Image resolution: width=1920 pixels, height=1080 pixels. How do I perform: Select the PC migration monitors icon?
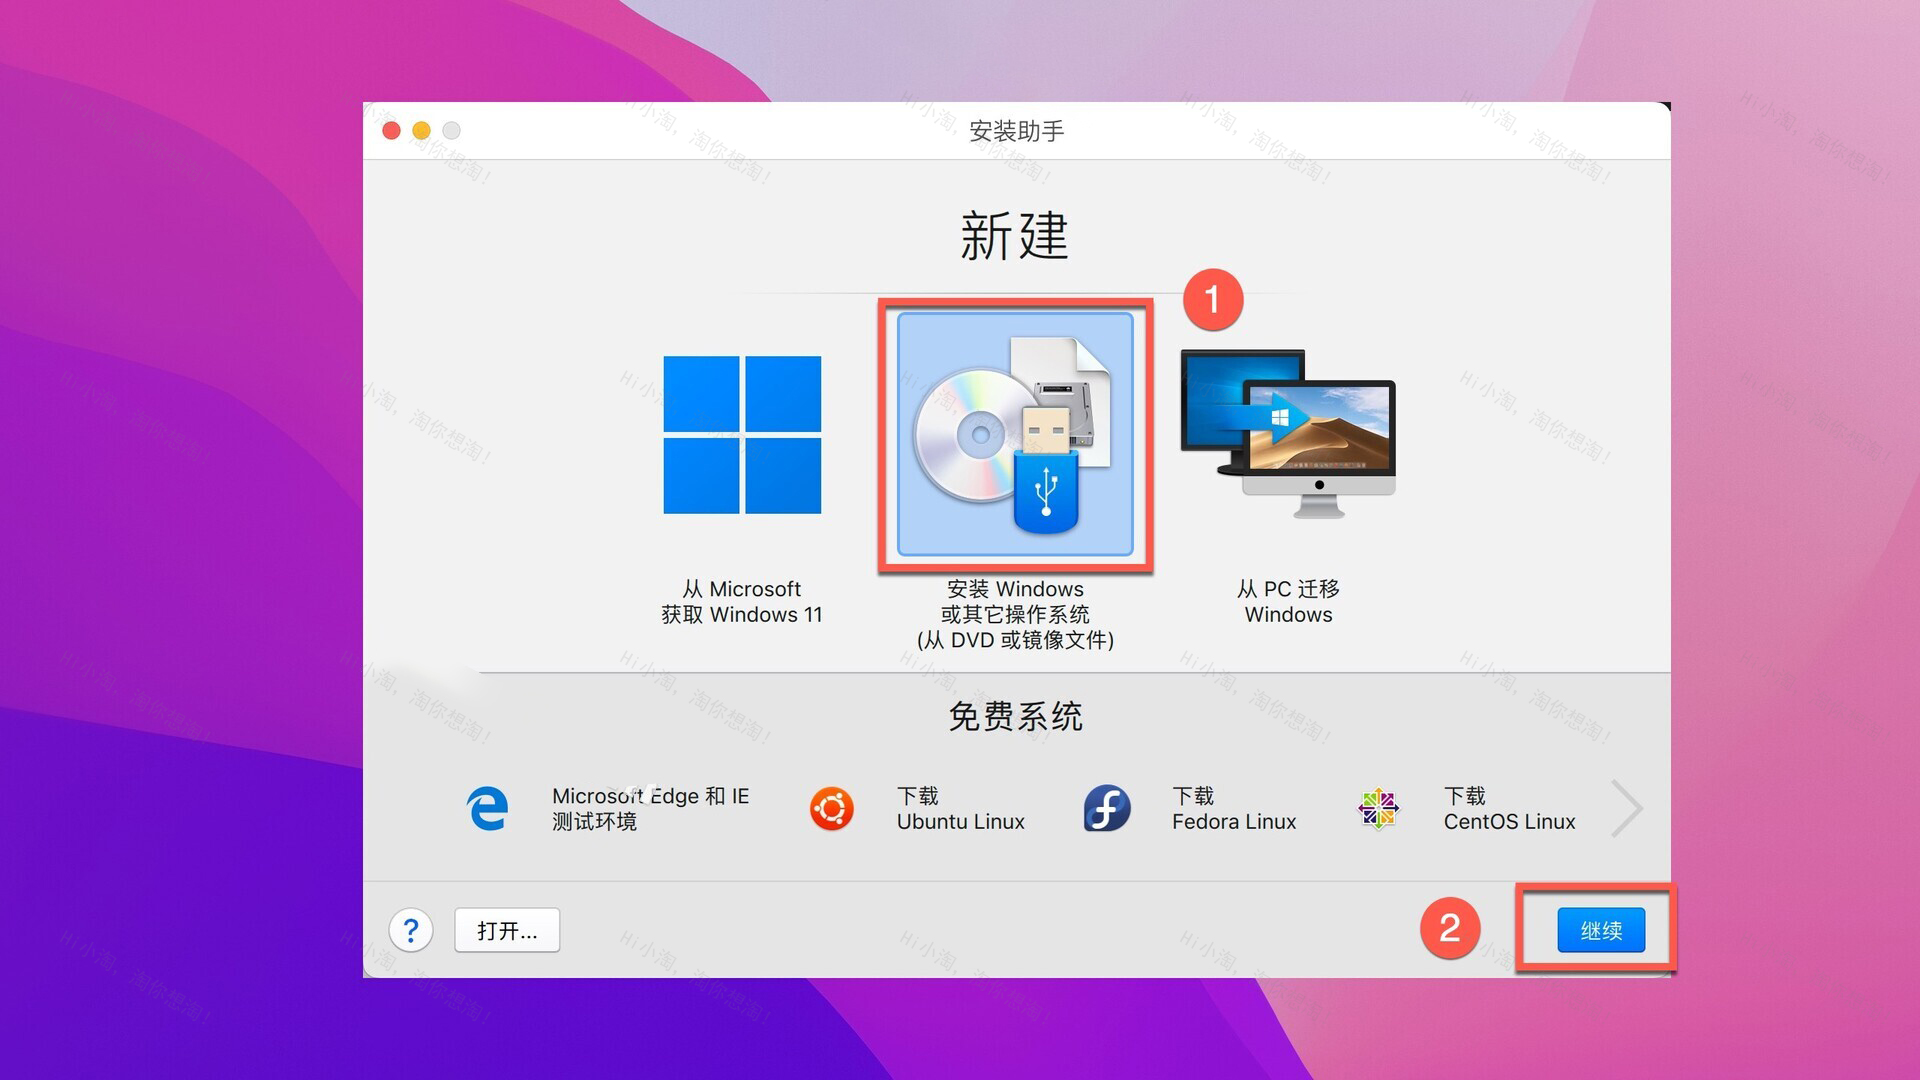pyautogui.click(x=1288, y=433)
